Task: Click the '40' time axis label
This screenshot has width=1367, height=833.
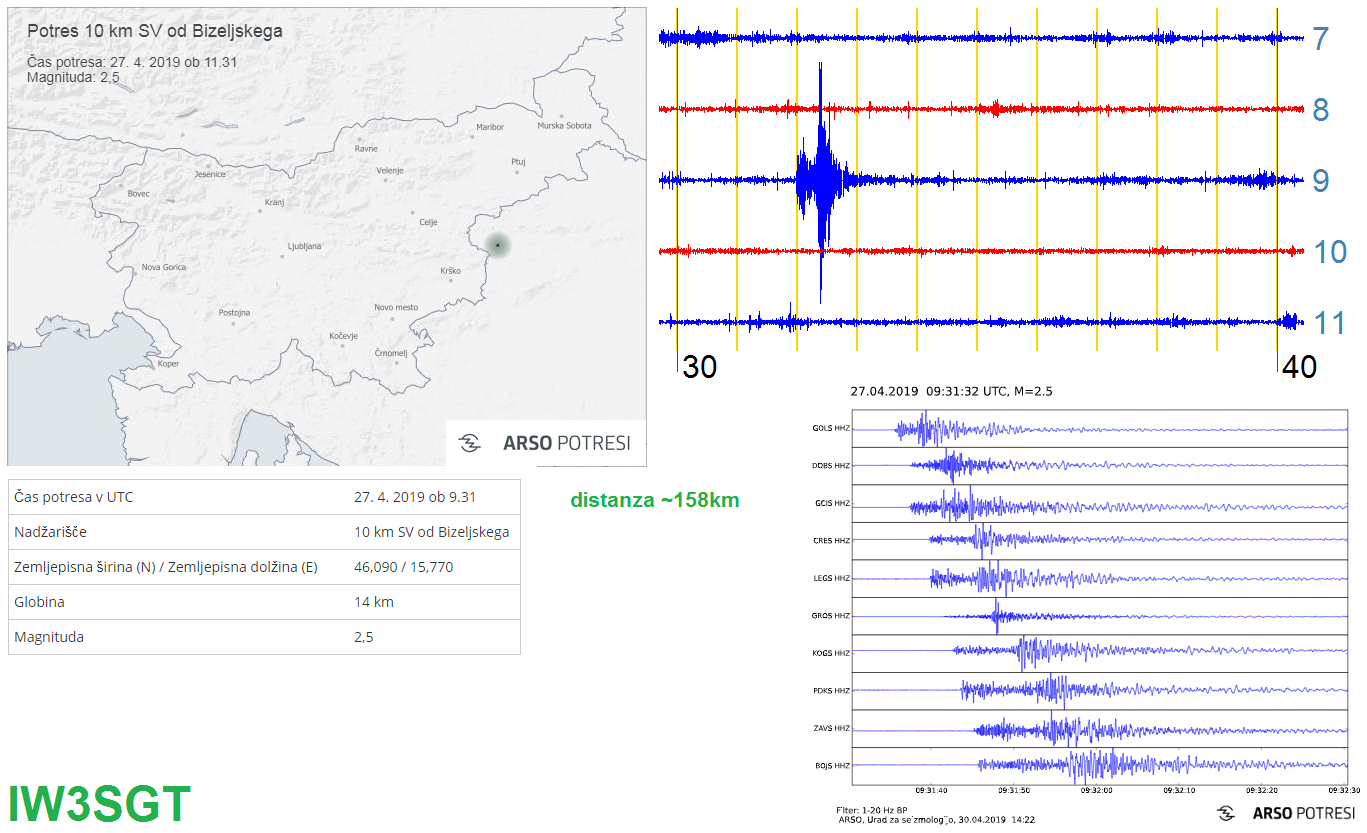Action: [1299, 367]
